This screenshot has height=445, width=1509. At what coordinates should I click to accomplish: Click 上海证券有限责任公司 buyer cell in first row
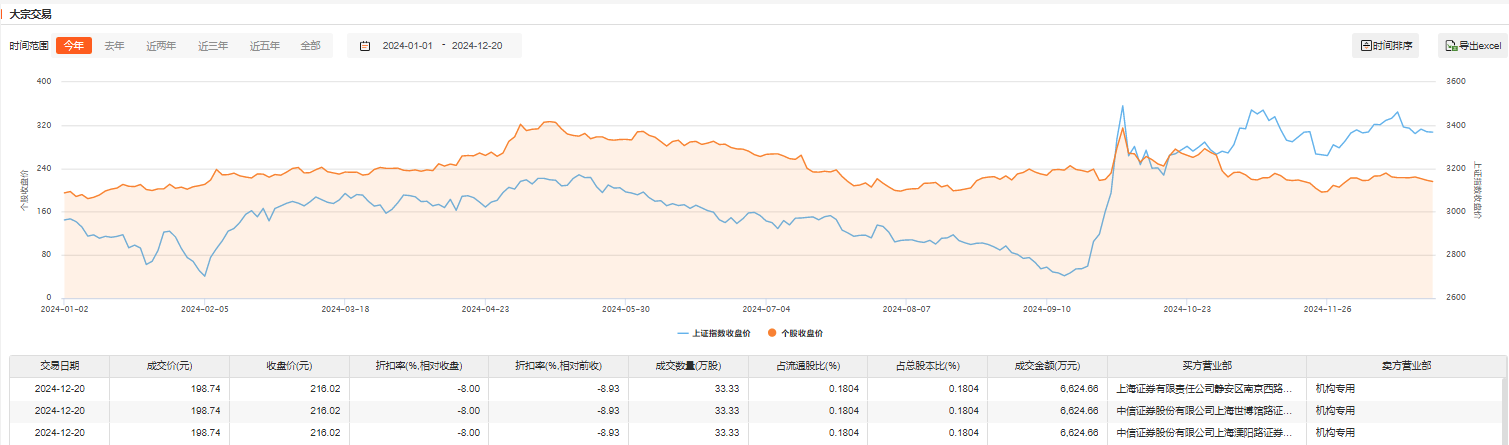(1206, 388)
